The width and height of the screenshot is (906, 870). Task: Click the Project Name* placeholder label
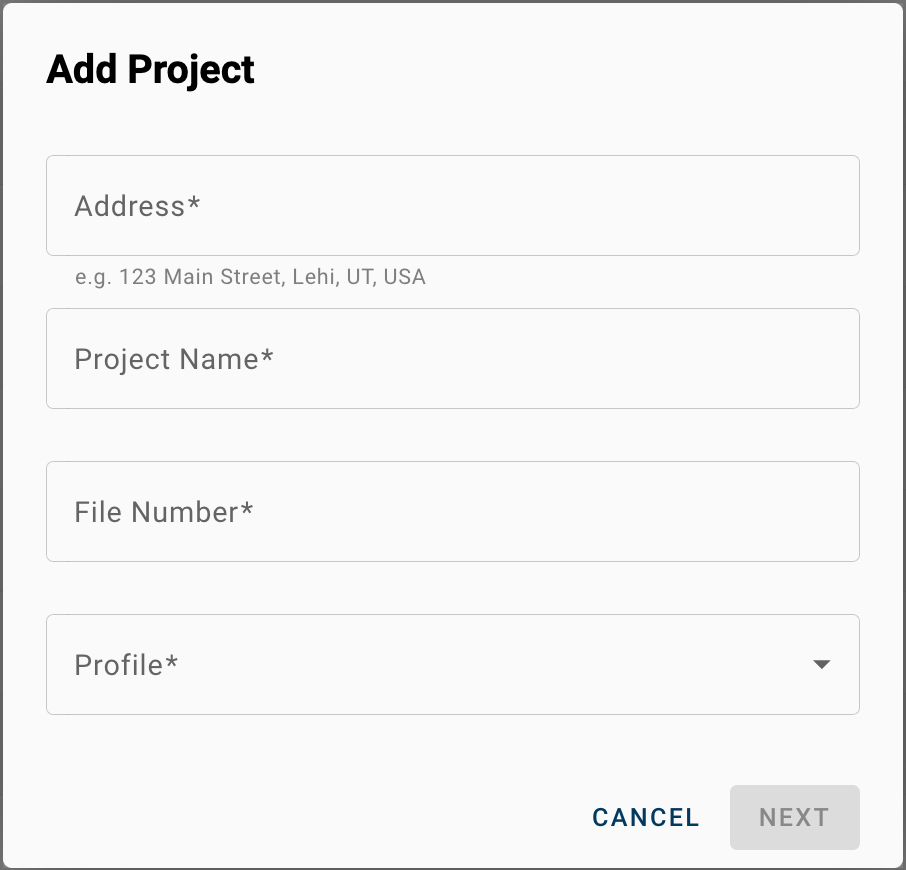(174, 359)
